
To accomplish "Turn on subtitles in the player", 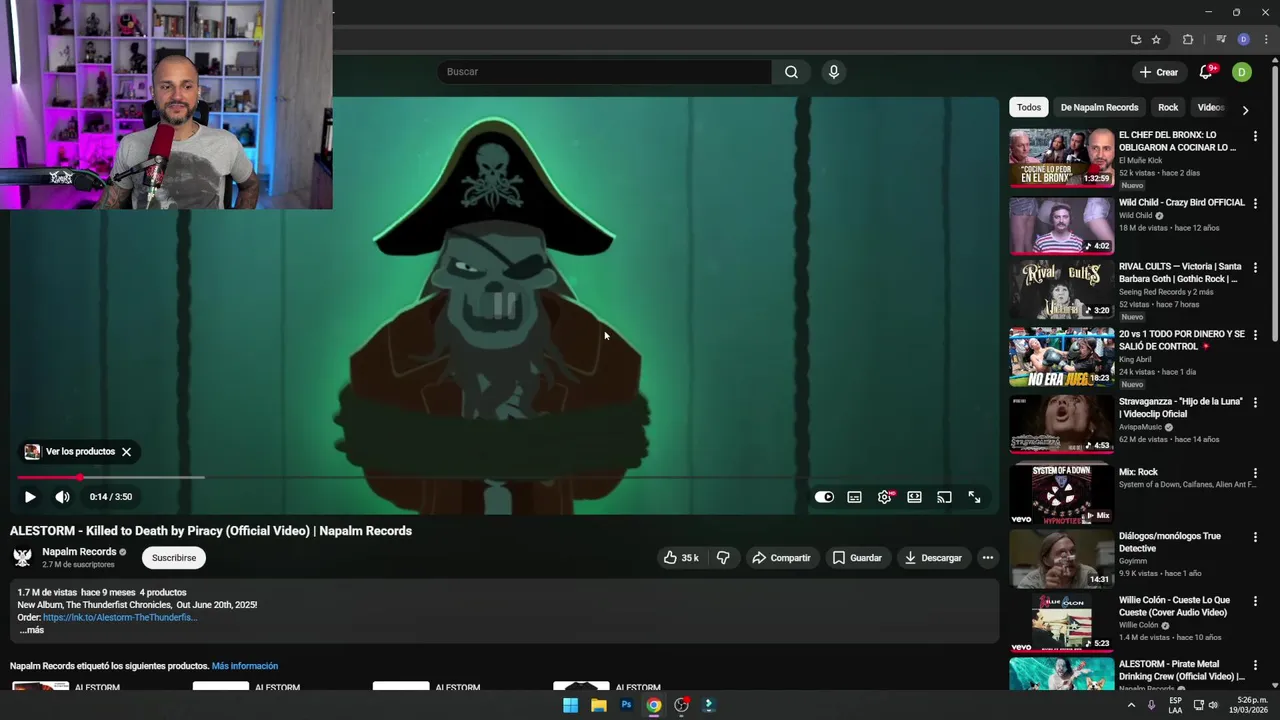I will coord(854,497).
